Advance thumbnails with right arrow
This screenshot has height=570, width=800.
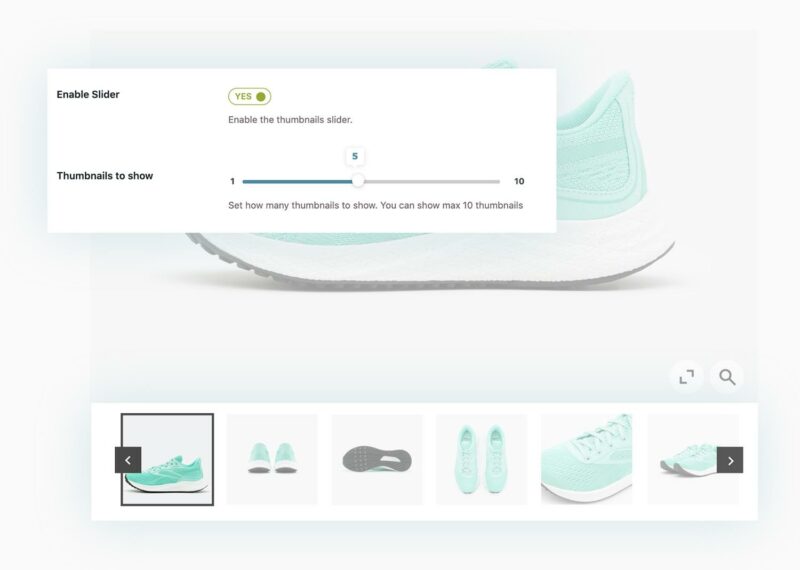[x=730, y=460]
